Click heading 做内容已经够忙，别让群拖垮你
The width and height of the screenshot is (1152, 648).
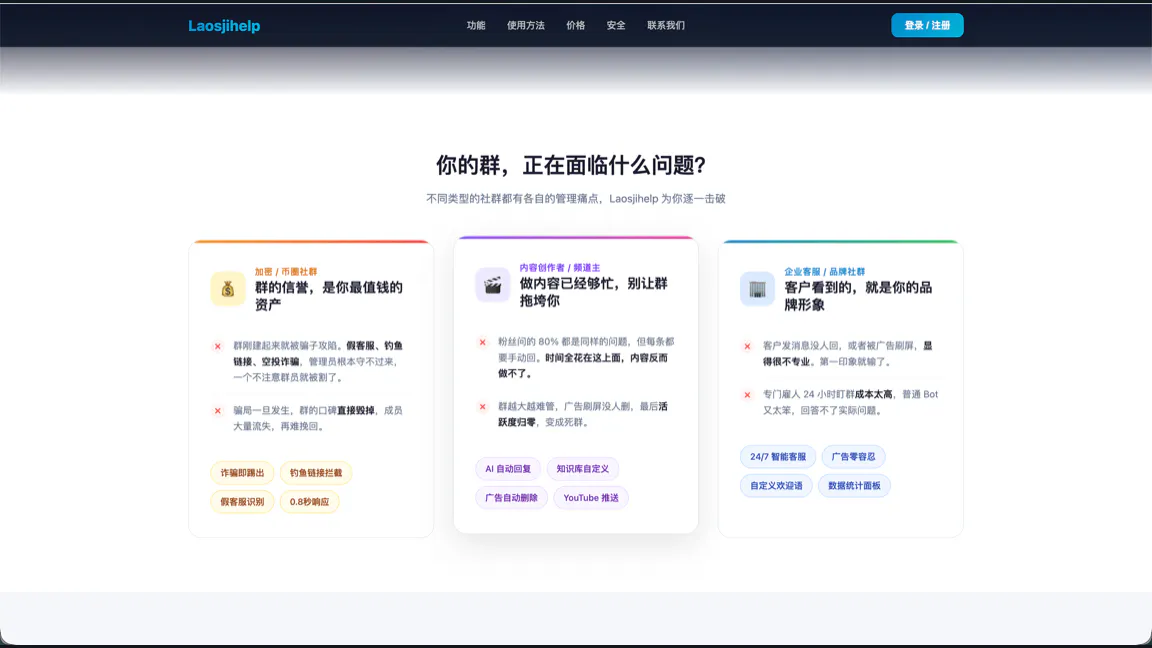(x=594, y=292)
